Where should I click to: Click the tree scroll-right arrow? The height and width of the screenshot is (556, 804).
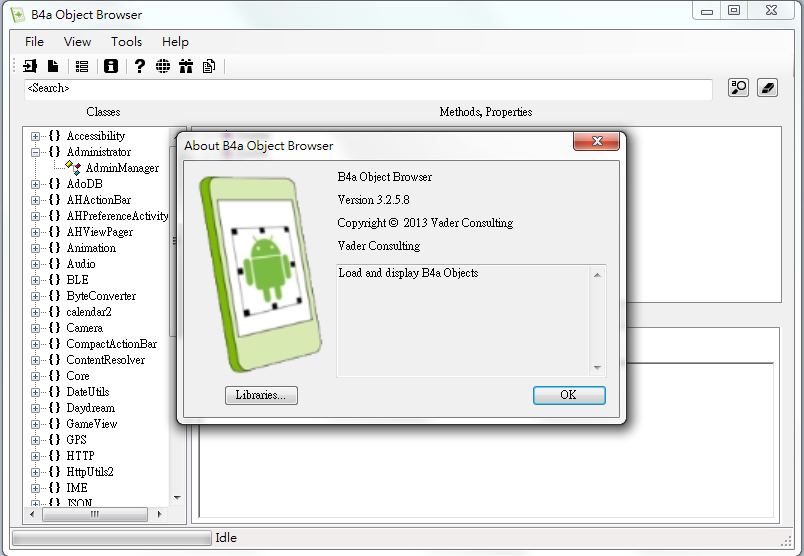pyautogui.click(x=159, y=514)
